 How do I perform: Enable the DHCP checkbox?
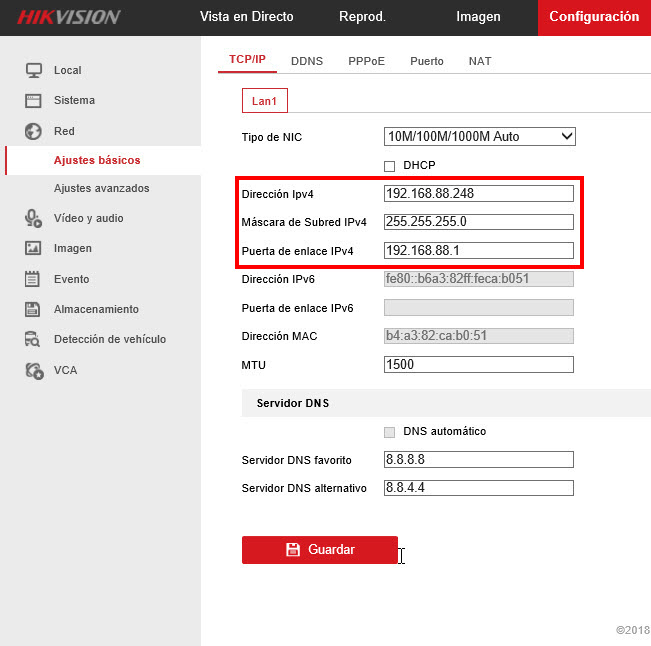click(389, 166)
